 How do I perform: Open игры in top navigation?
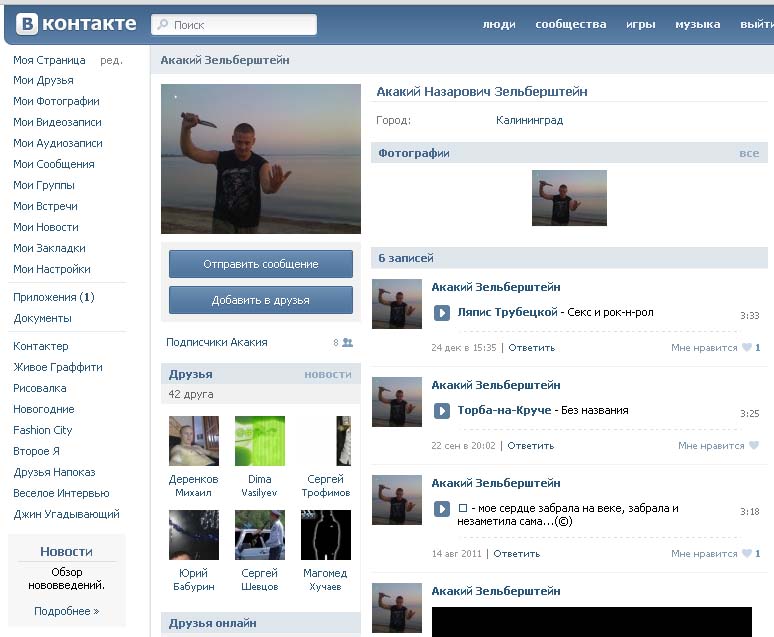tap(641, 24)
